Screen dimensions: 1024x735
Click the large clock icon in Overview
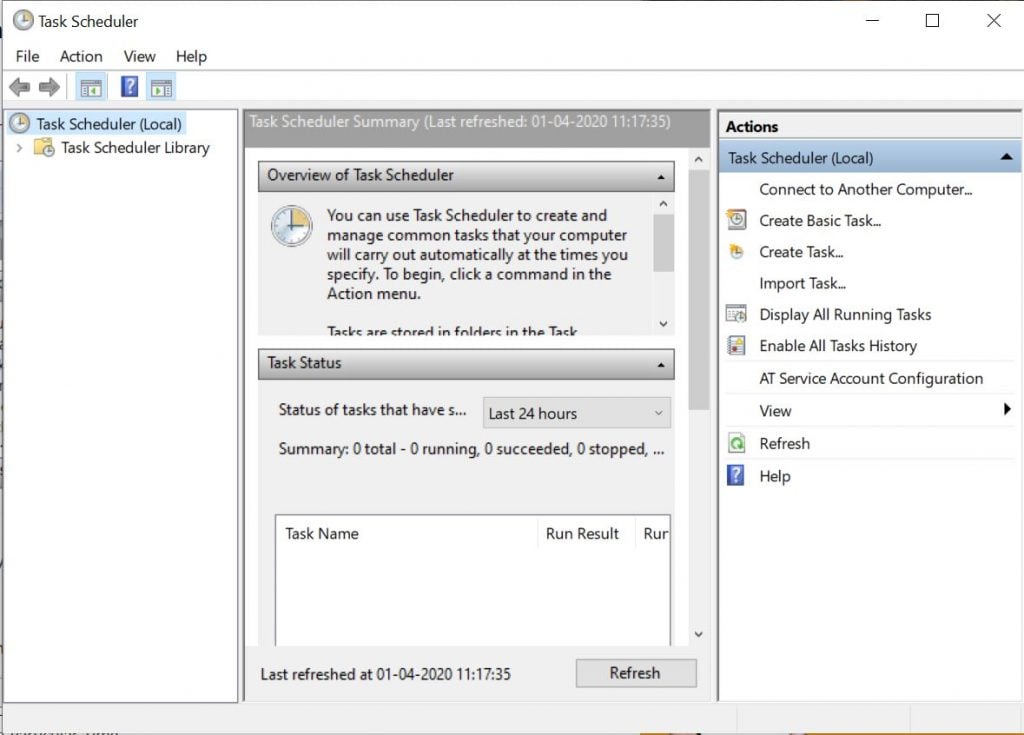point(291,226)
